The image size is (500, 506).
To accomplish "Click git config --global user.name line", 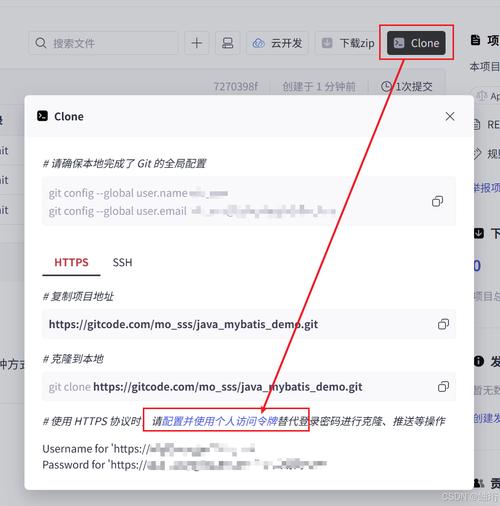I will 138,193.
